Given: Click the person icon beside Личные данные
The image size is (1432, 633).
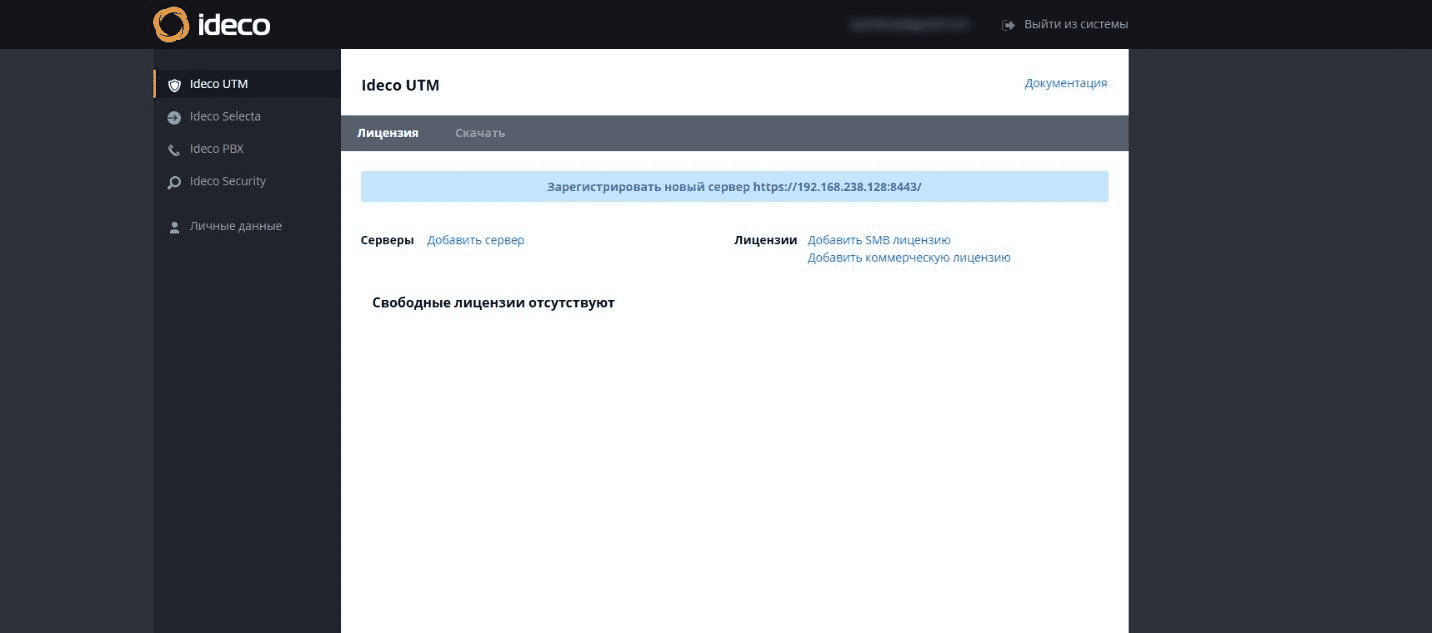Looking at the screenshot, I should 174,227.
